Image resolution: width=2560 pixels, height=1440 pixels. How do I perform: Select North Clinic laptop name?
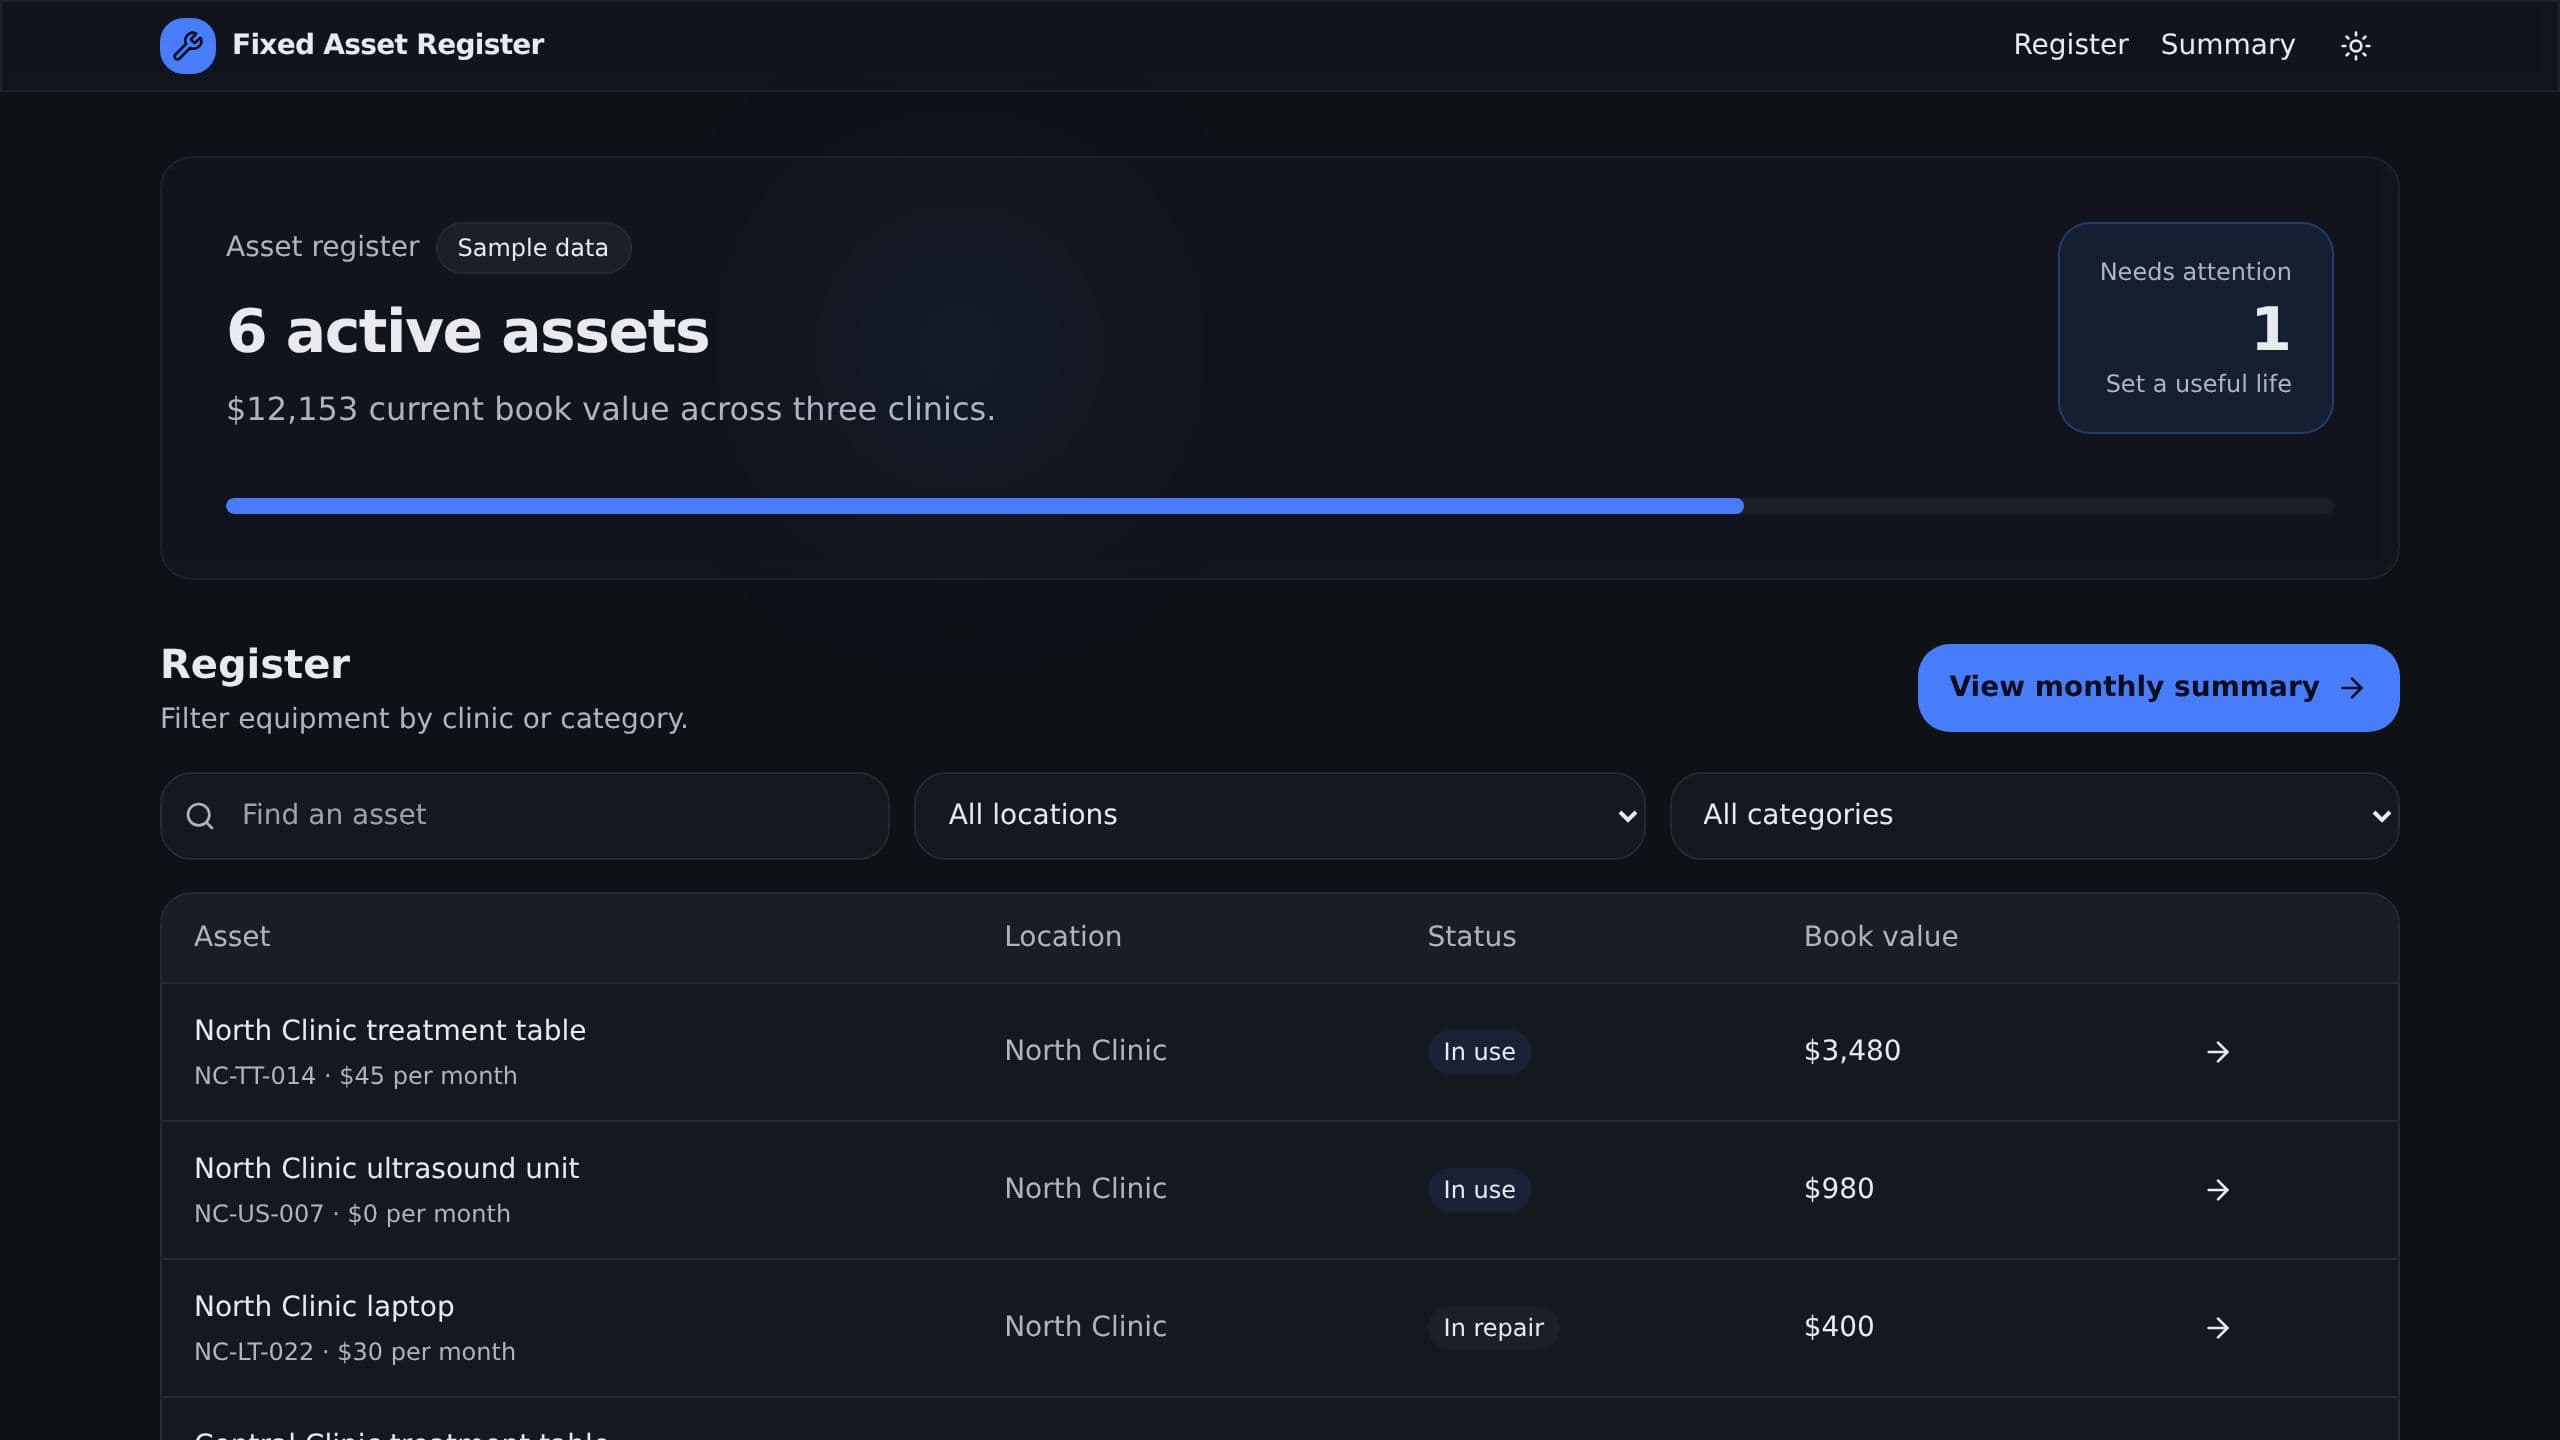click(324, 1306)
